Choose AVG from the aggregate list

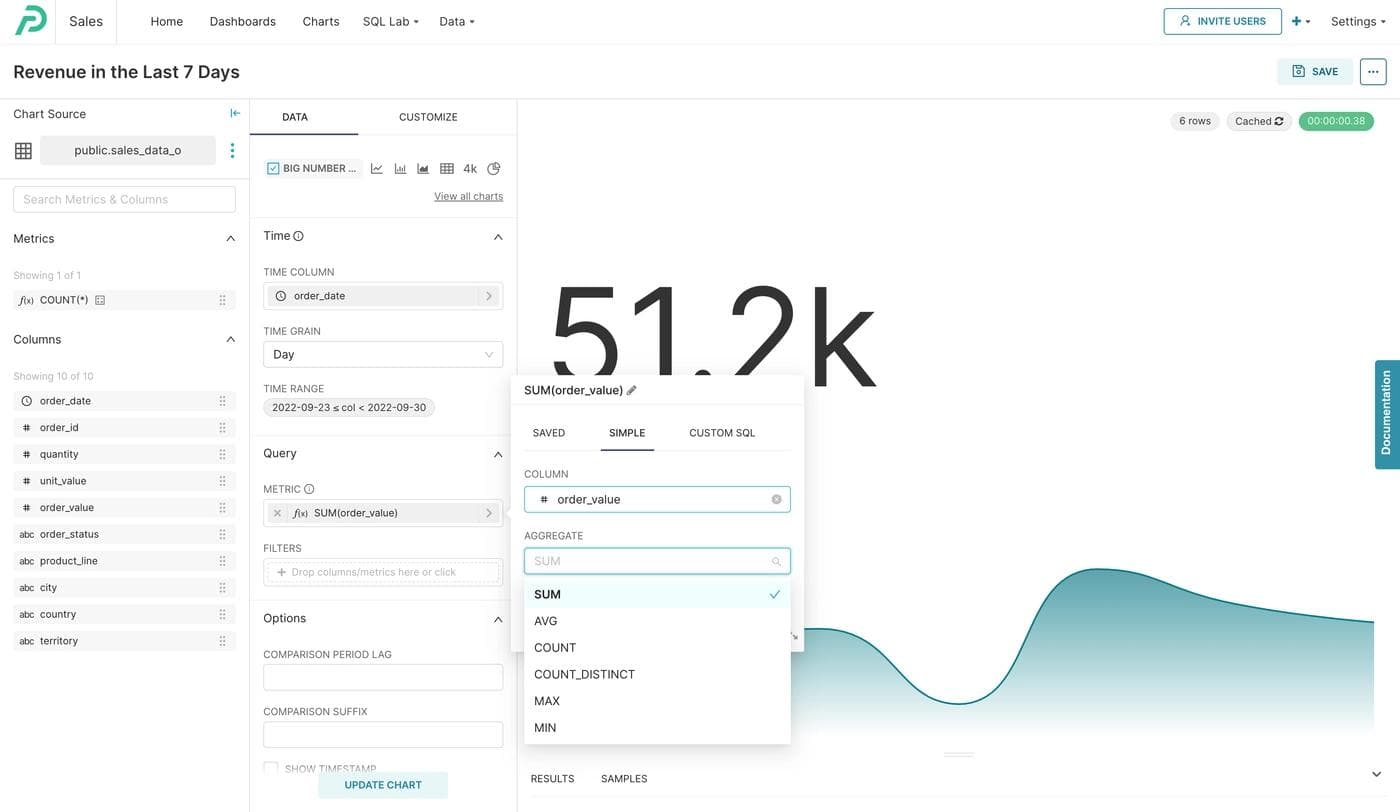tap(546, 621)
